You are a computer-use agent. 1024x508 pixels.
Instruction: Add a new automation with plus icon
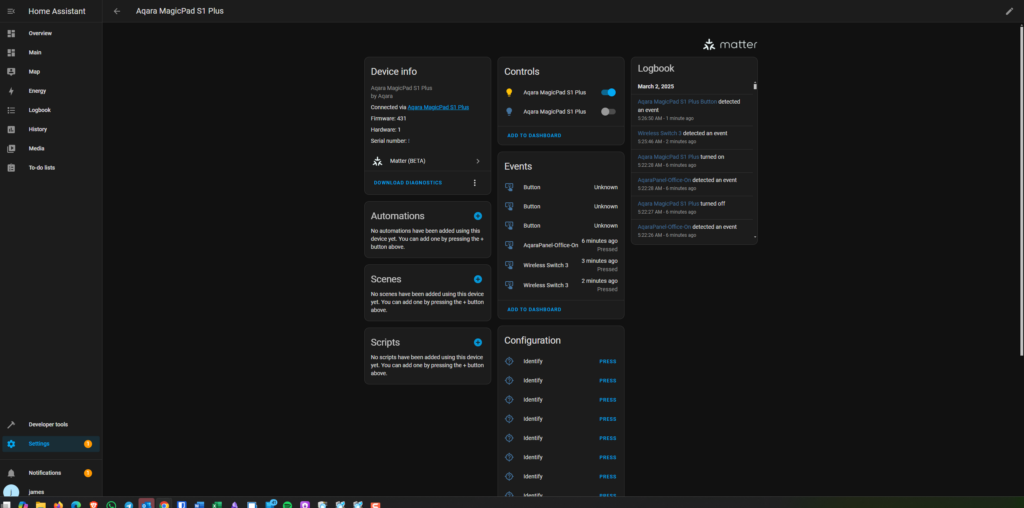pos(477,216)
